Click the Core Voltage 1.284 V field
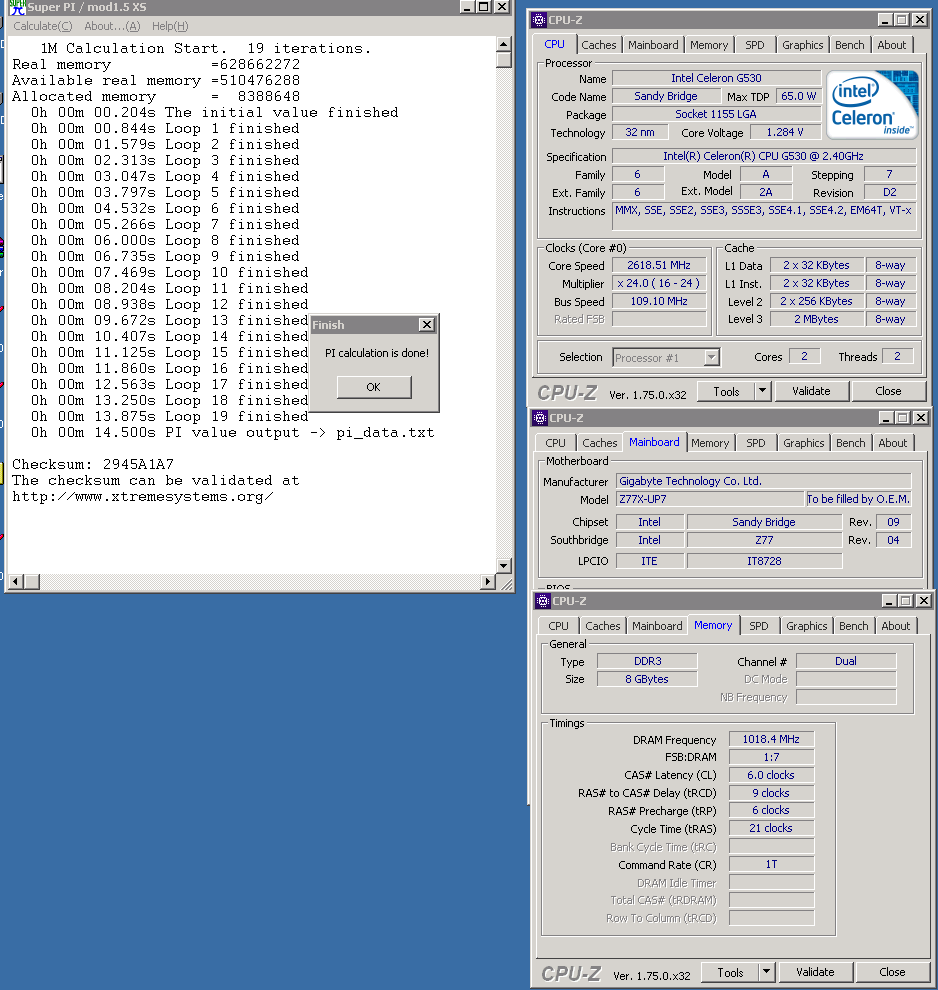The height and width of the screenshot is (990, 938). pyautogui.click(x=785, y=133)
